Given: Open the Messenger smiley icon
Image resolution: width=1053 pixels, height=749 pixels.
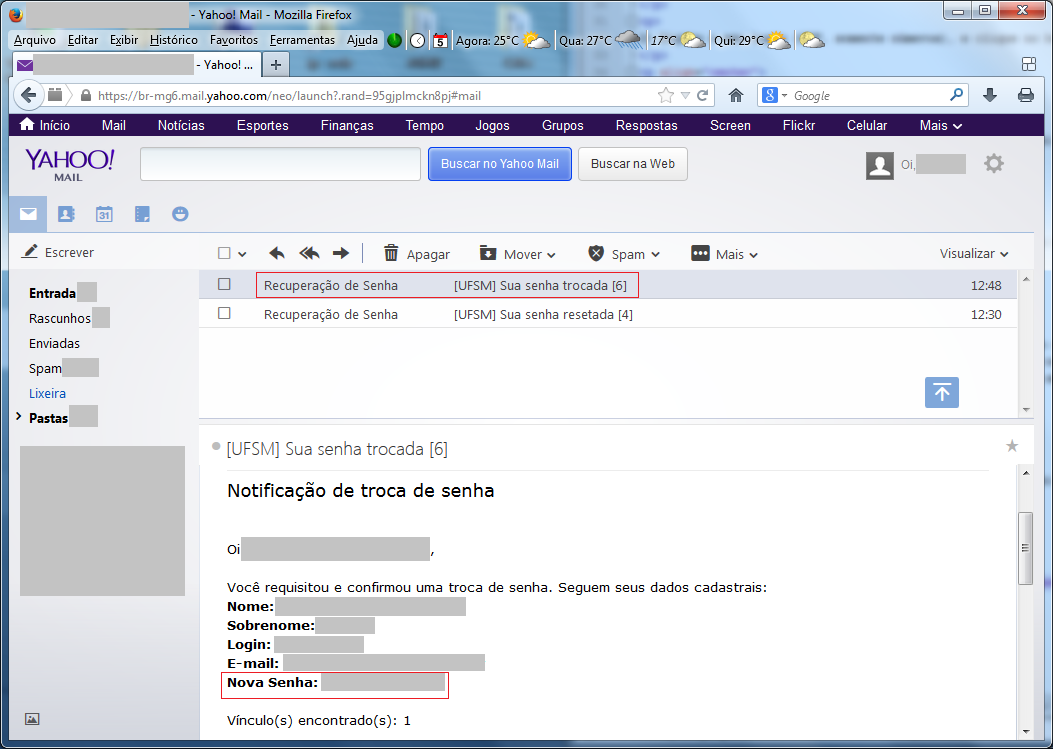Looking at the screenshot, I should pos(180,214).
